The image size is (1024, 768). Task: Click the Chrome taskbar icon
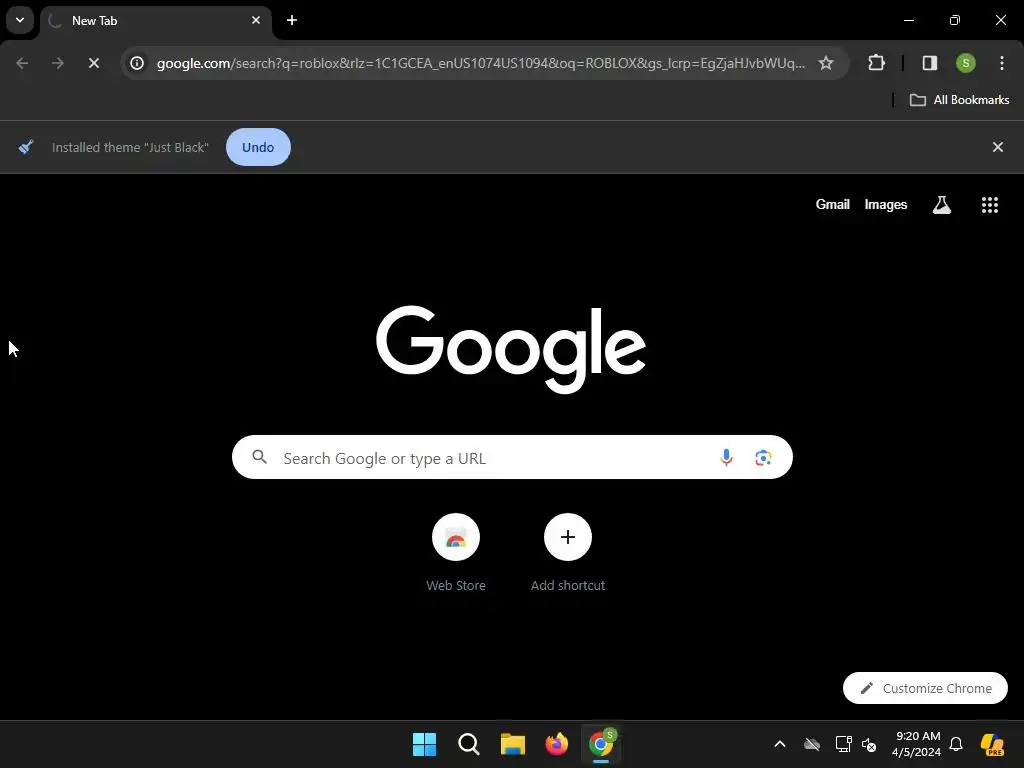601,744
